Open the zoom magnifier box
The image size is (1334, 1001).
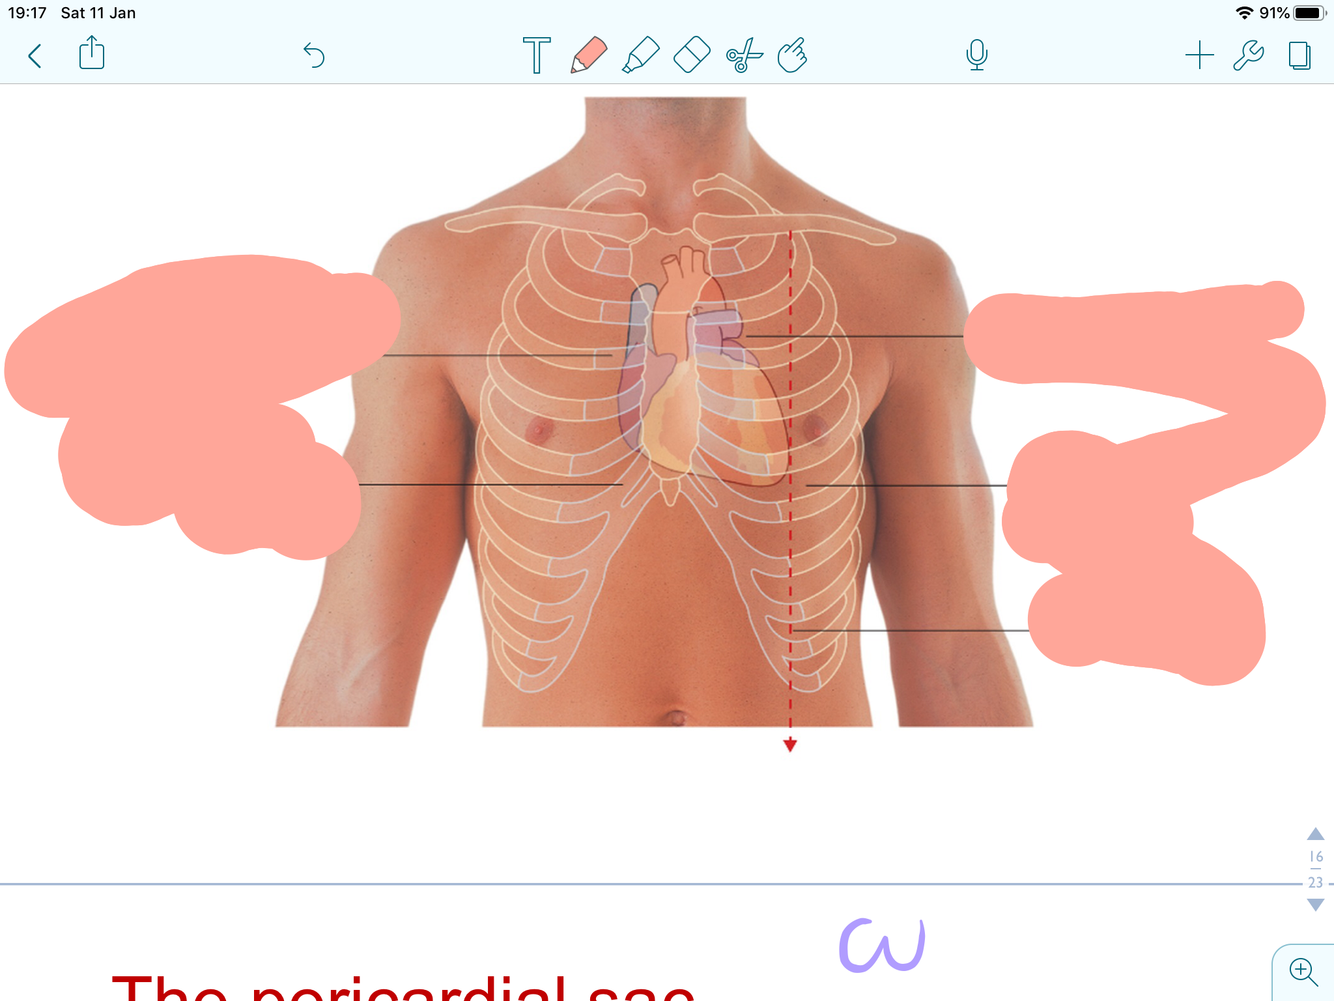[x=1303, y=971]
